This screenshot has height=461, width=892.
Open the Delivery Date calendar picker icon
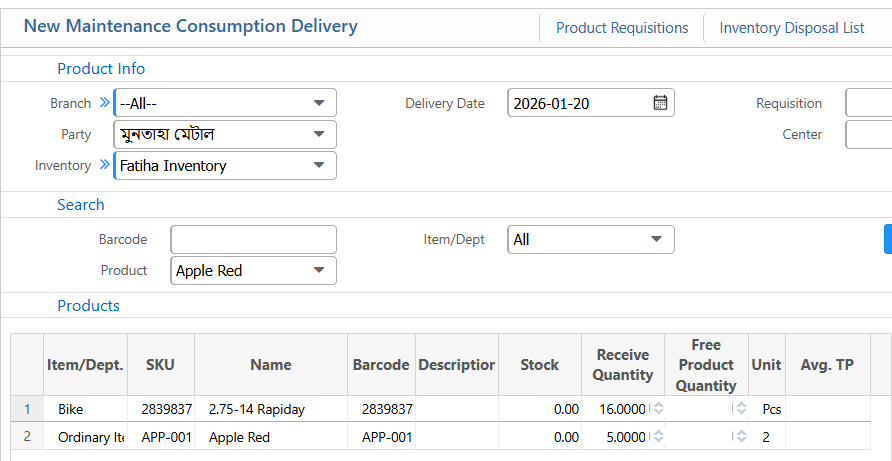pos(660,103)
